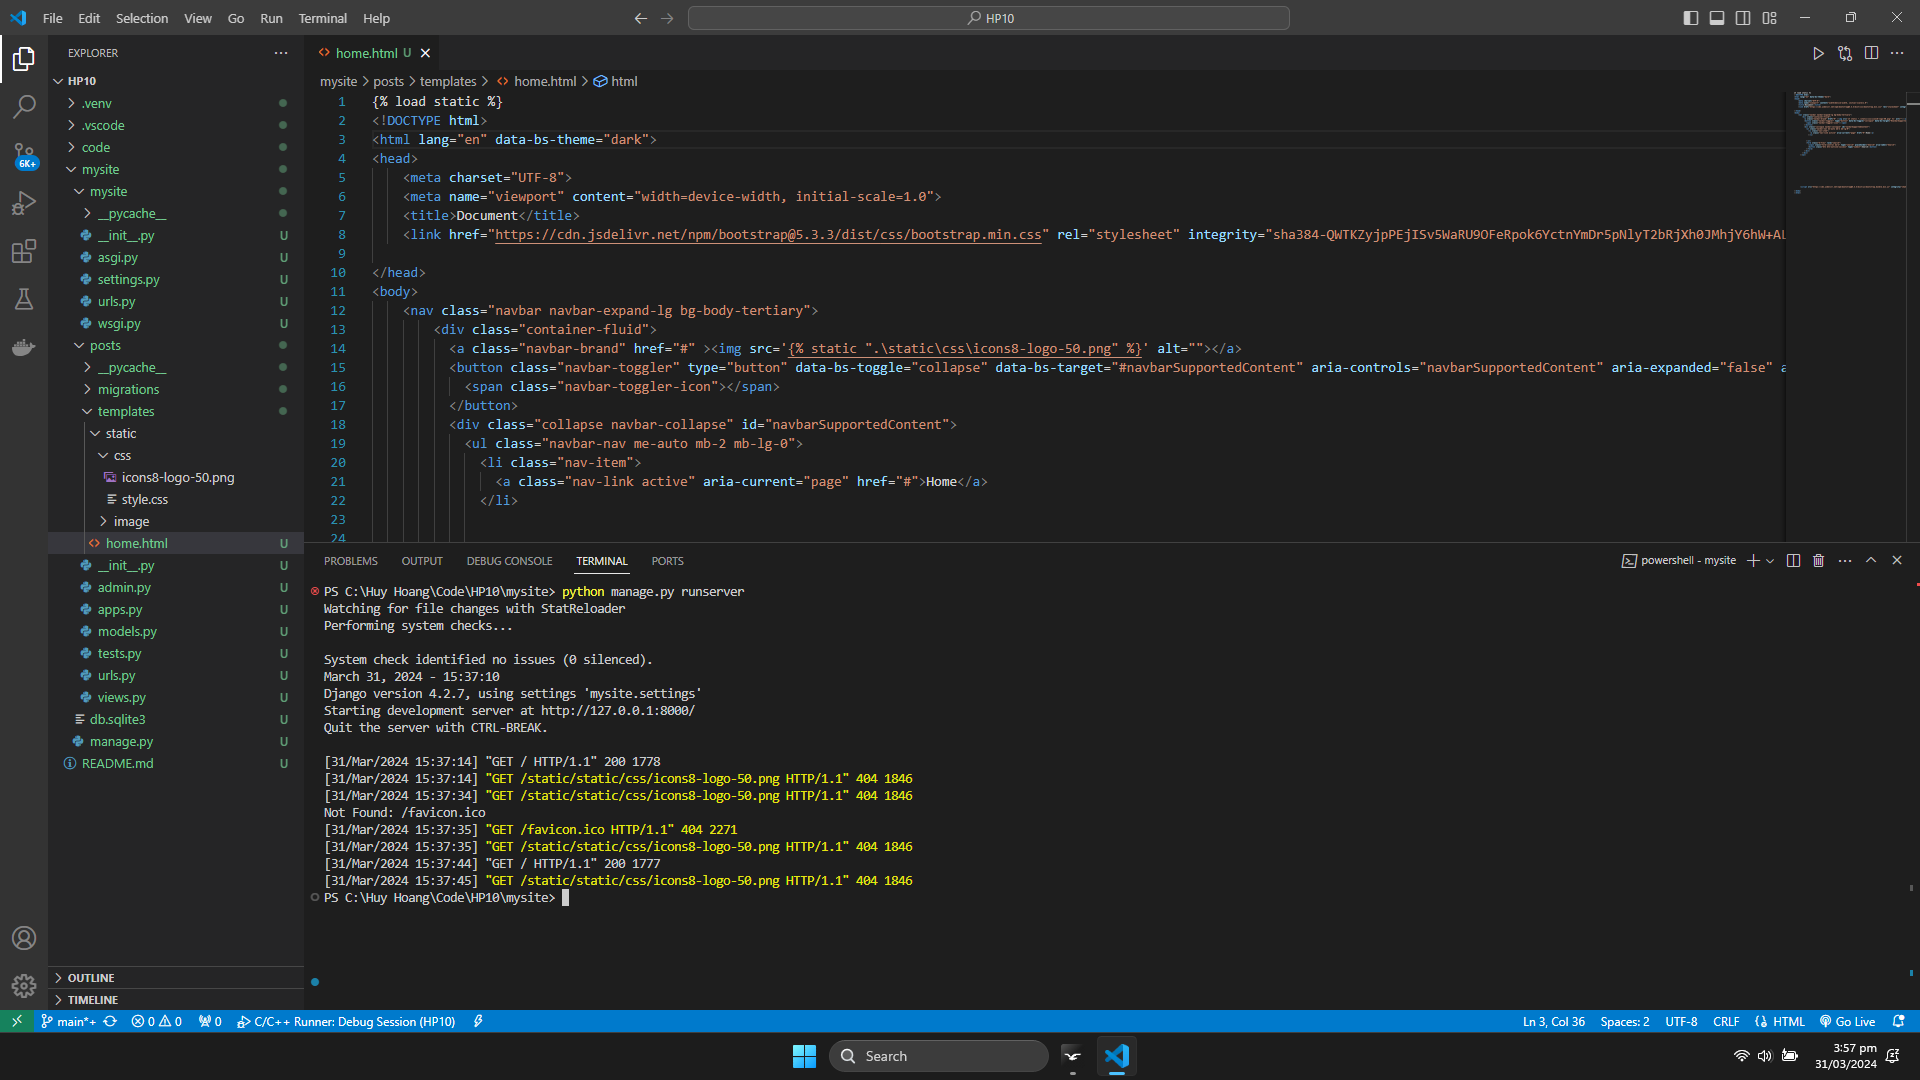Start Go Live server

[x=1847, y=1021]
